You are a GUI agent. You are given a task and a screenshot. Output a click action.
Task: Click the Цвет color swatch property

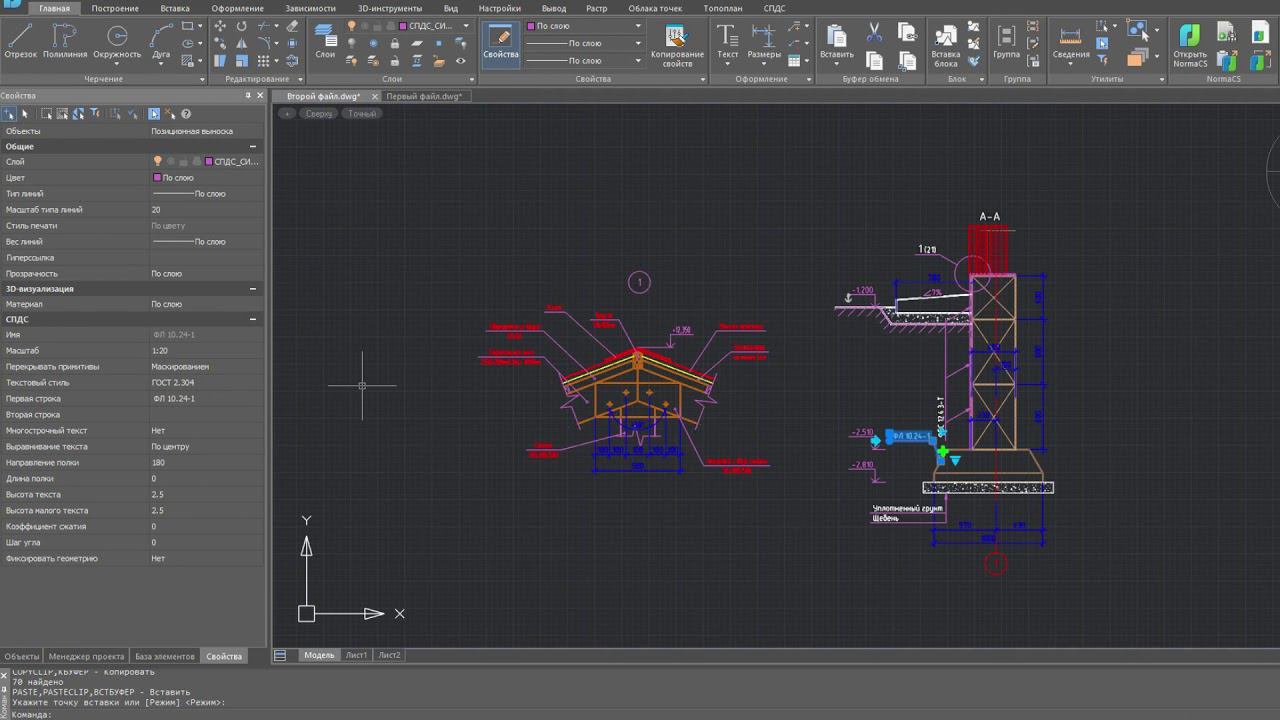tap(157, 178)
